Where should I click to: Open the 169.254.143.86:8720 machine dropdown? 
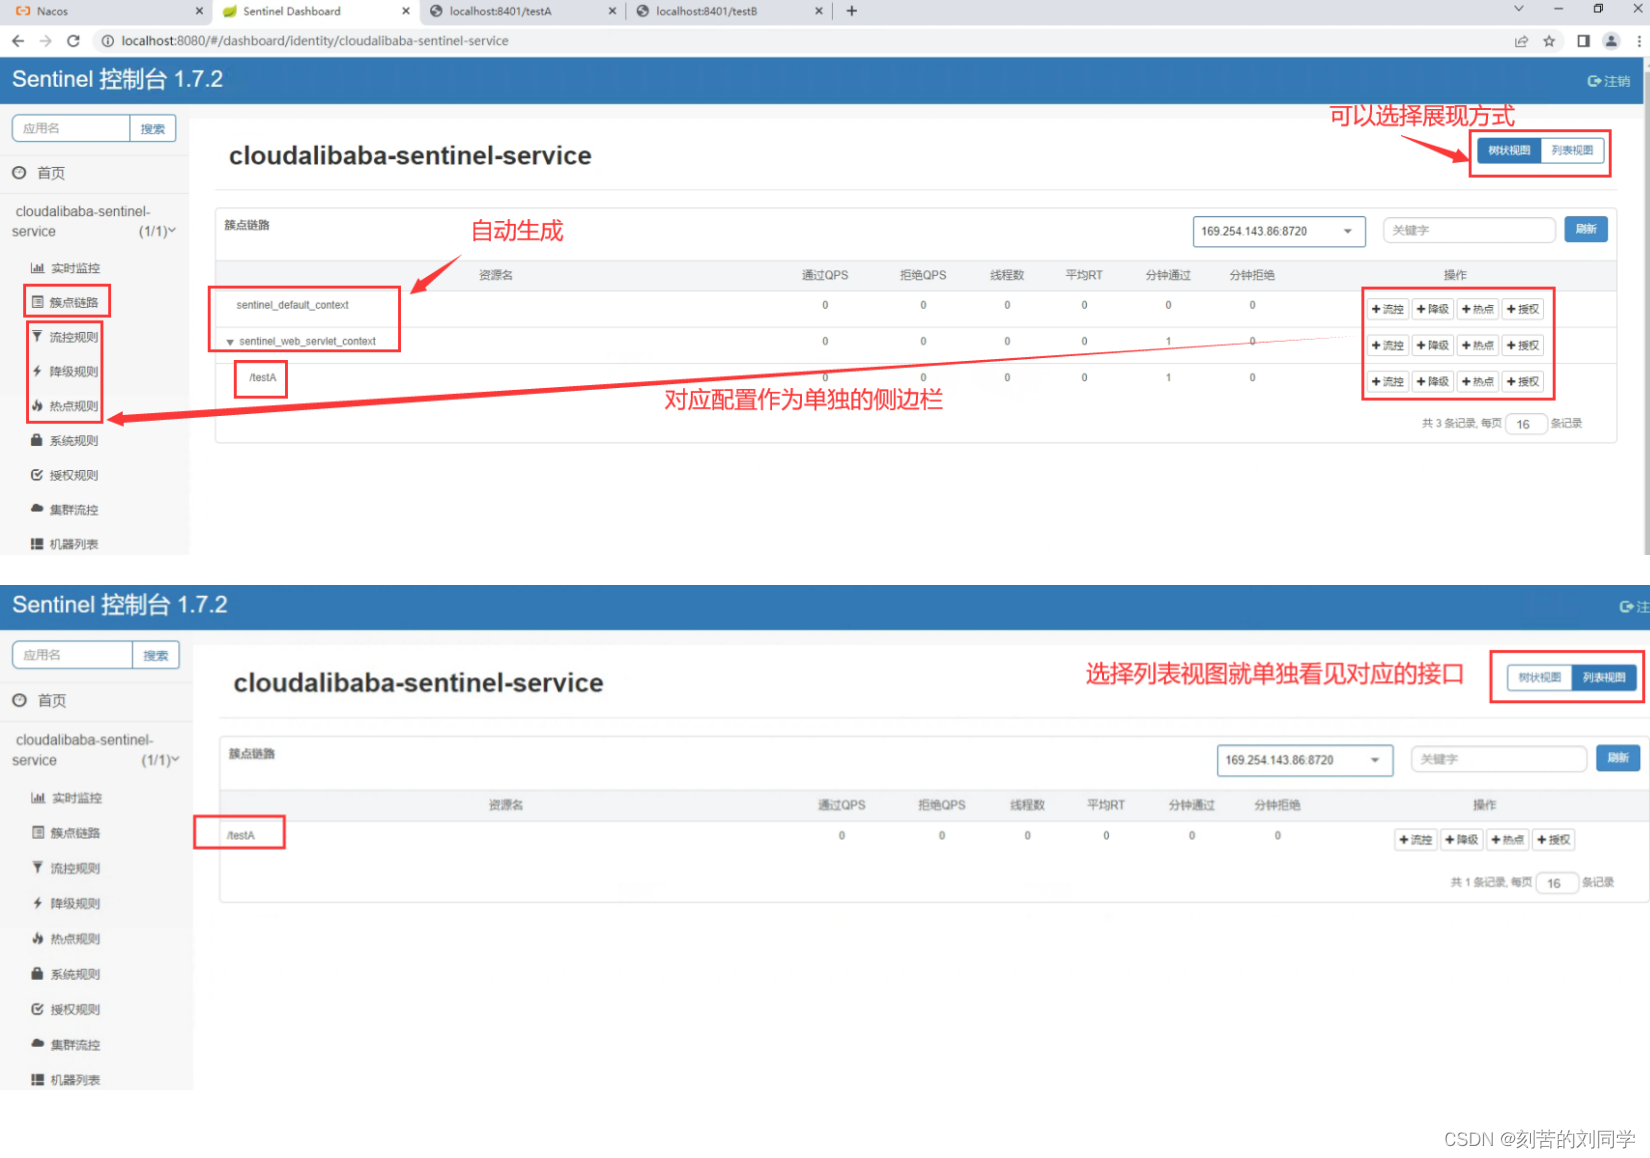click(1278, 231)
